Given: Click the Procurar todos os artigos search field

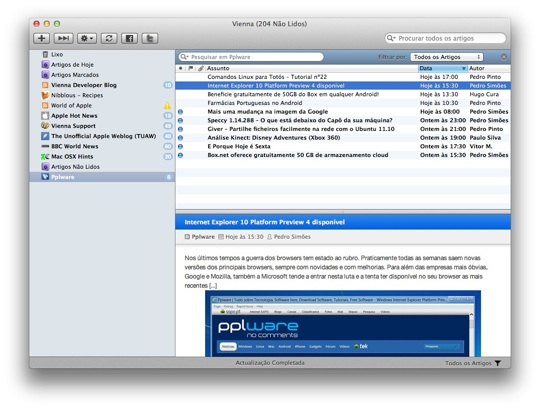Looking at the screenshot, I should pyautogui.click(x=445, y=38).
